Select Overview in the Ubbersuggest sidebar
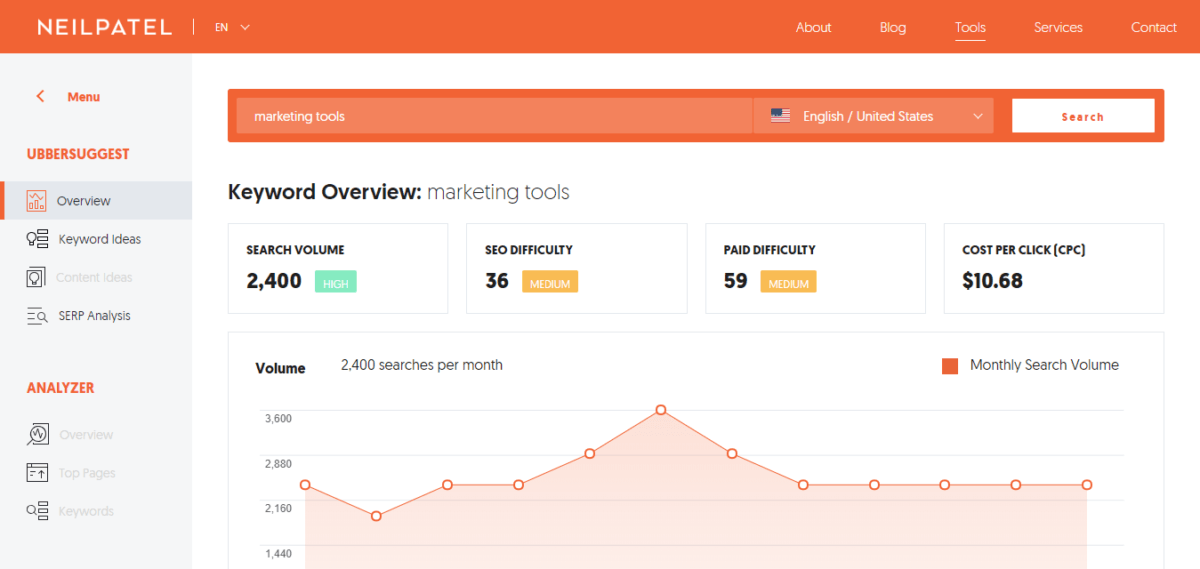Image resolution: width=1200 pixels, height=569 pixels. 96,200
